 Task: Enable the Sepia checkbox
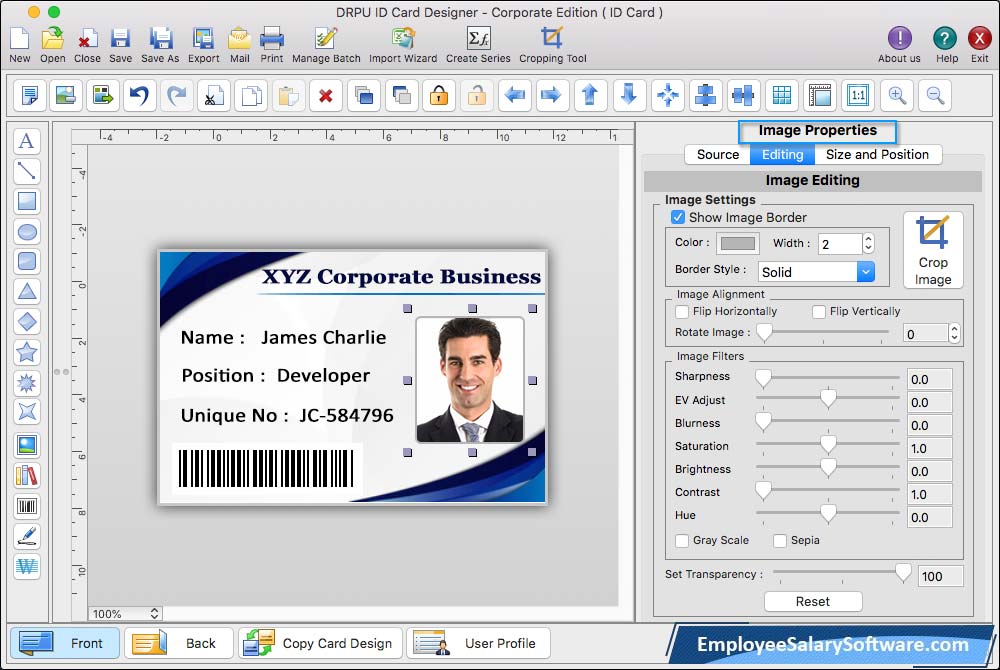tap(779, 541)
